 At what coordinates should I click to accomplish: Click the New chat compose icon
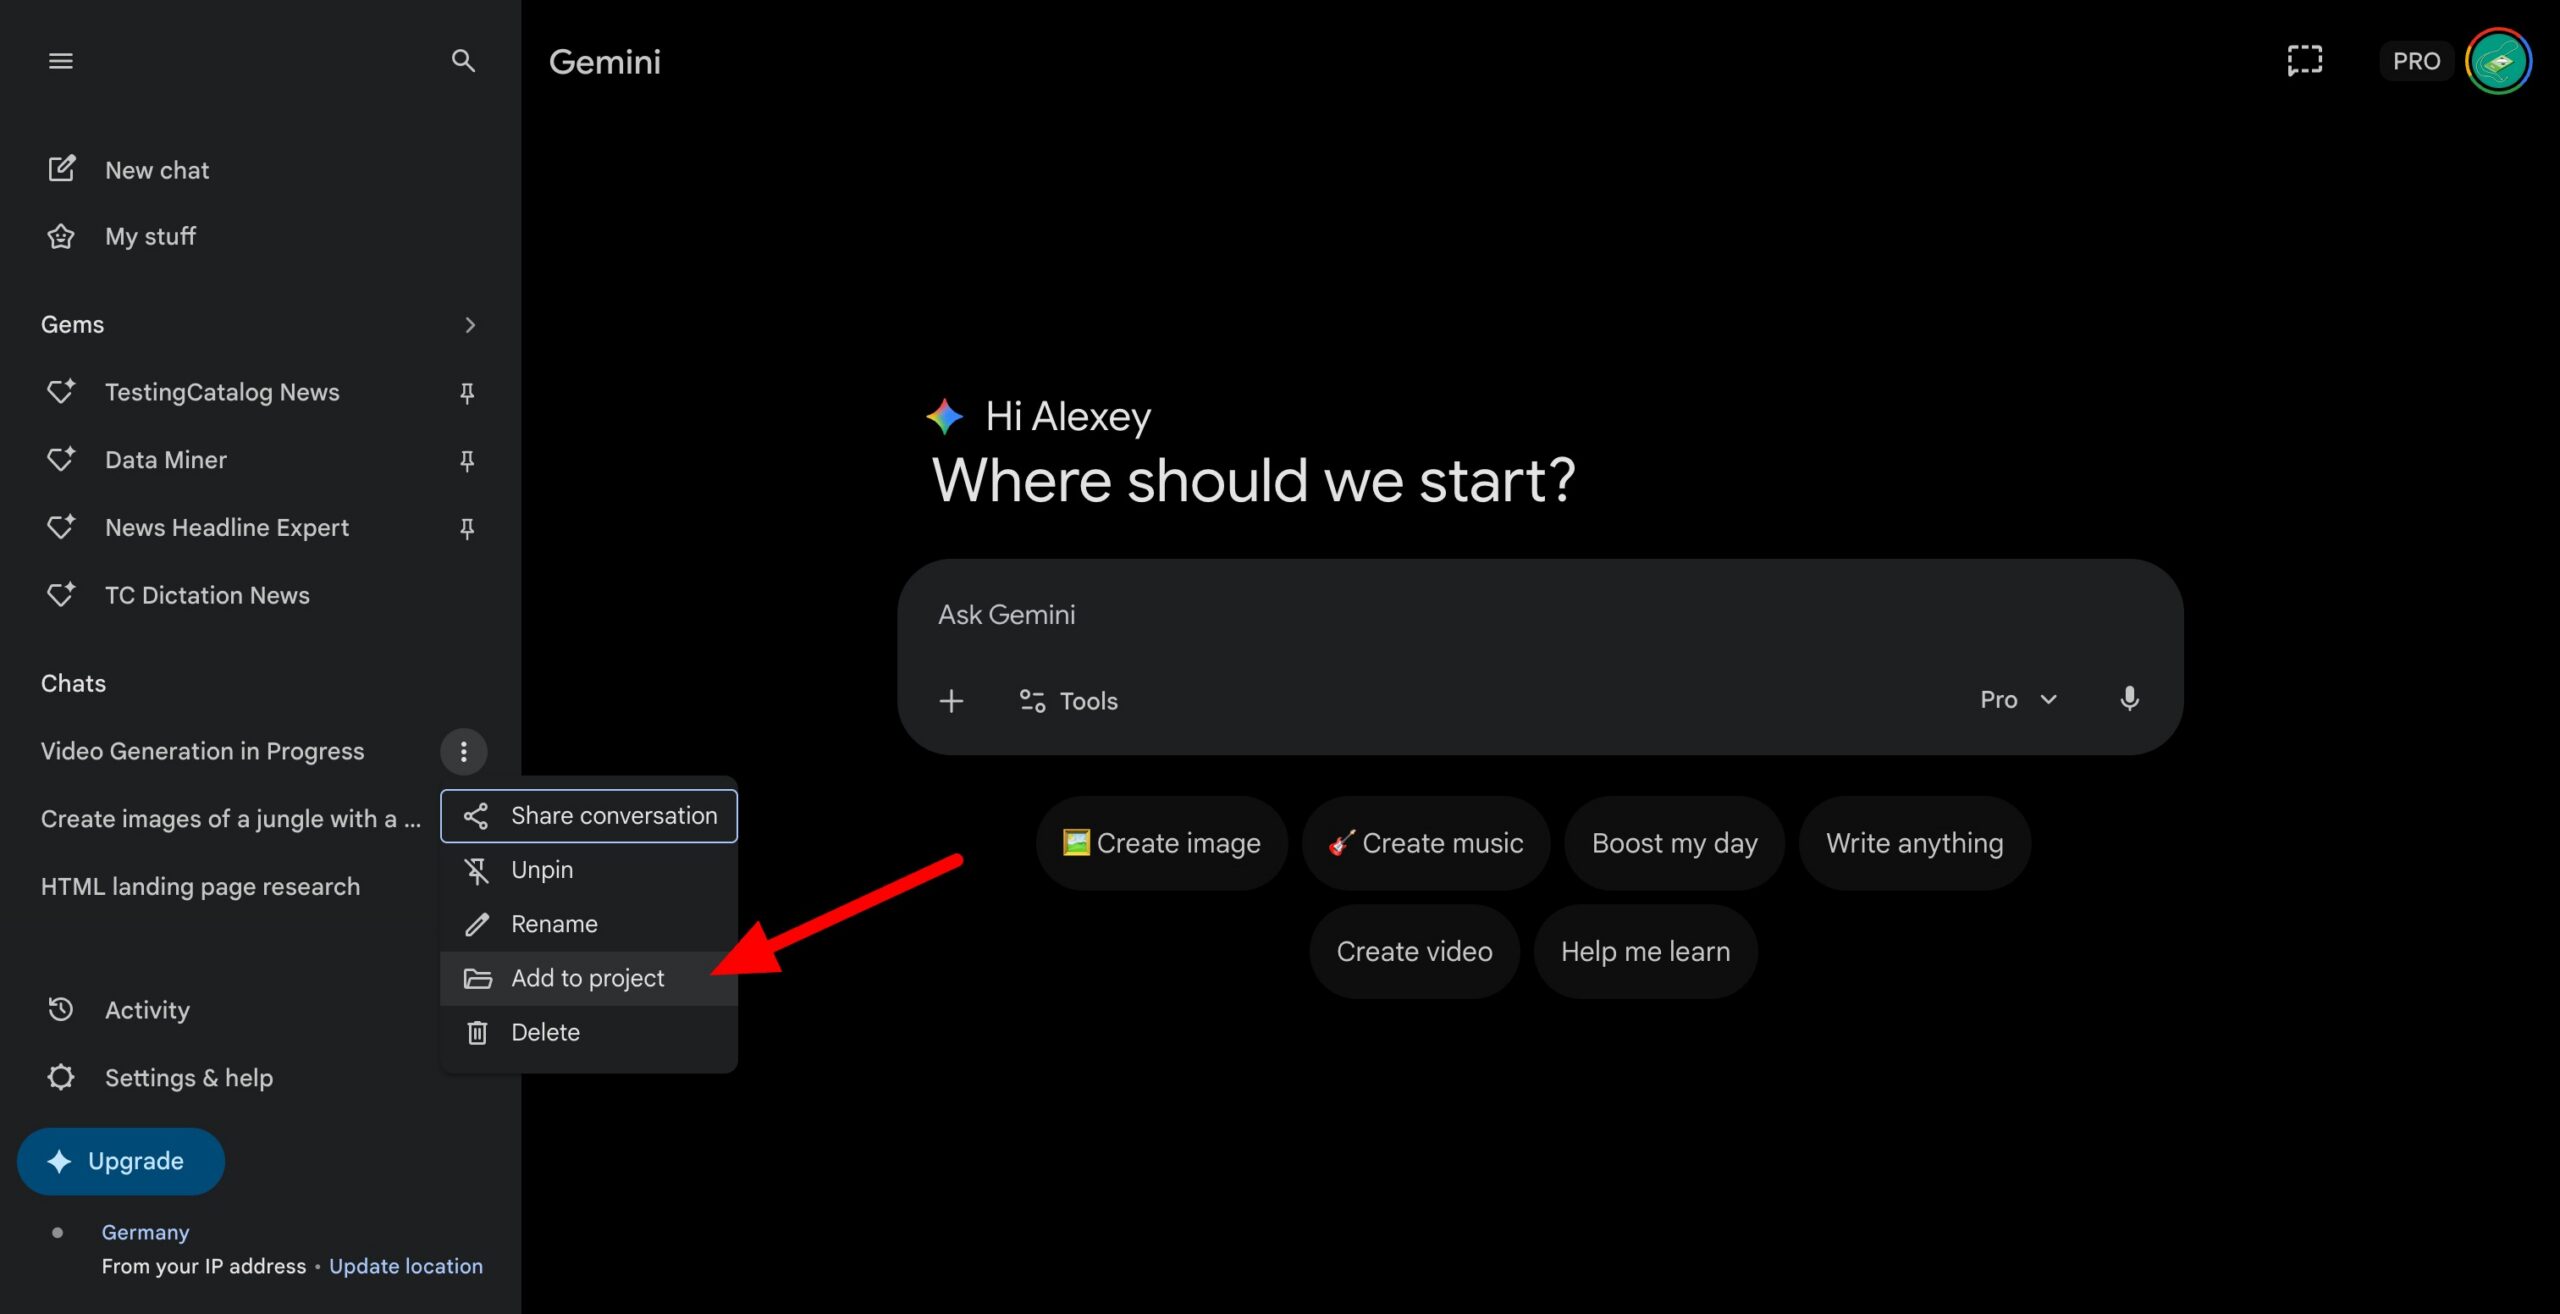point(61,169)
